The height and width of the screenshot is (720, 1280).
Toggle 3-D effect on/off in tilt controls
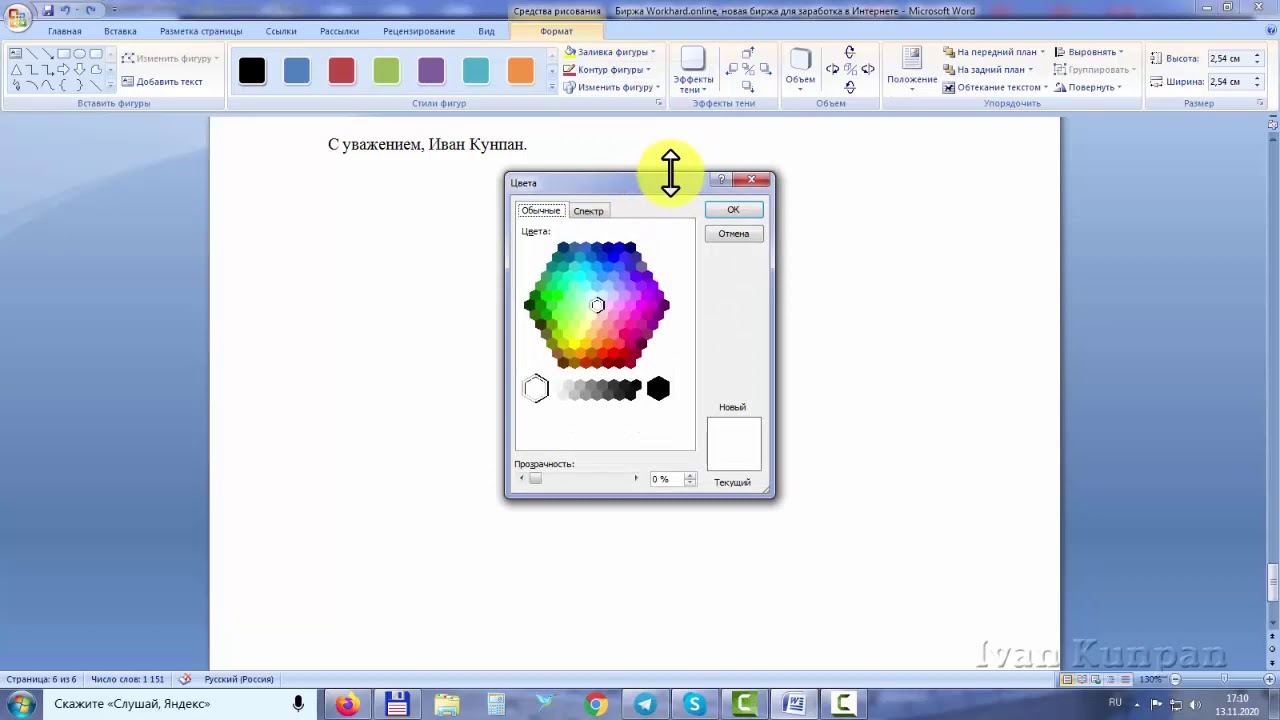[x=850, y=69]
